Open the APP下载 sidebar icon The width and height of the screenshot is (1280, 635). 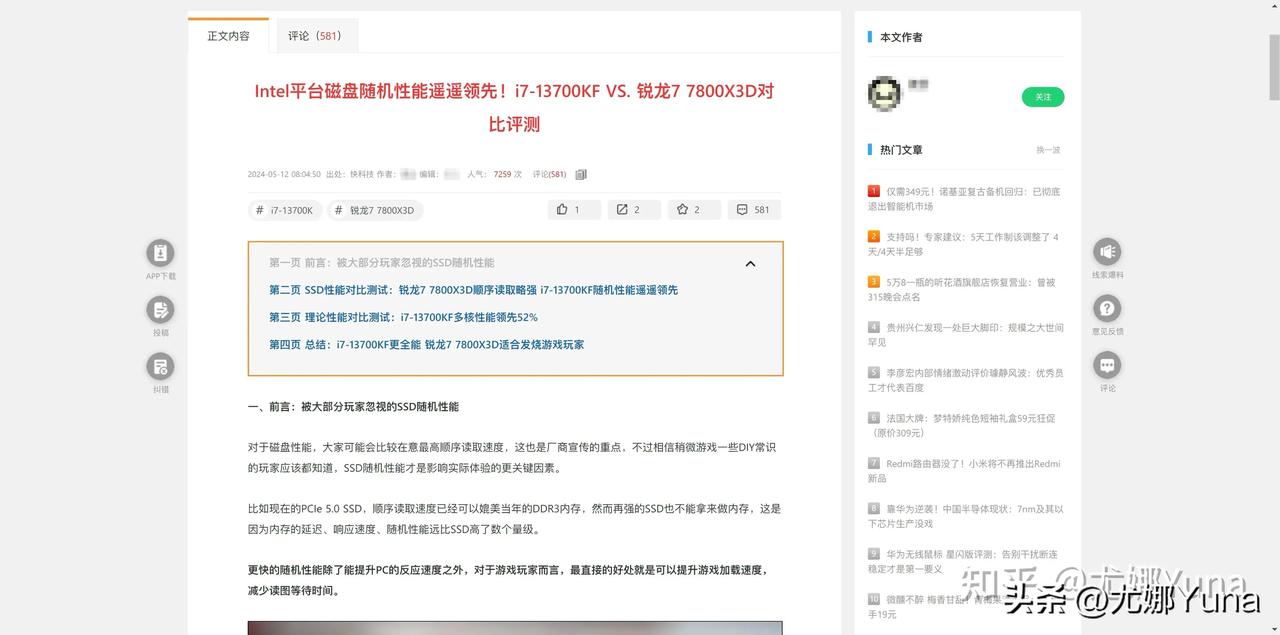(160, 253)
